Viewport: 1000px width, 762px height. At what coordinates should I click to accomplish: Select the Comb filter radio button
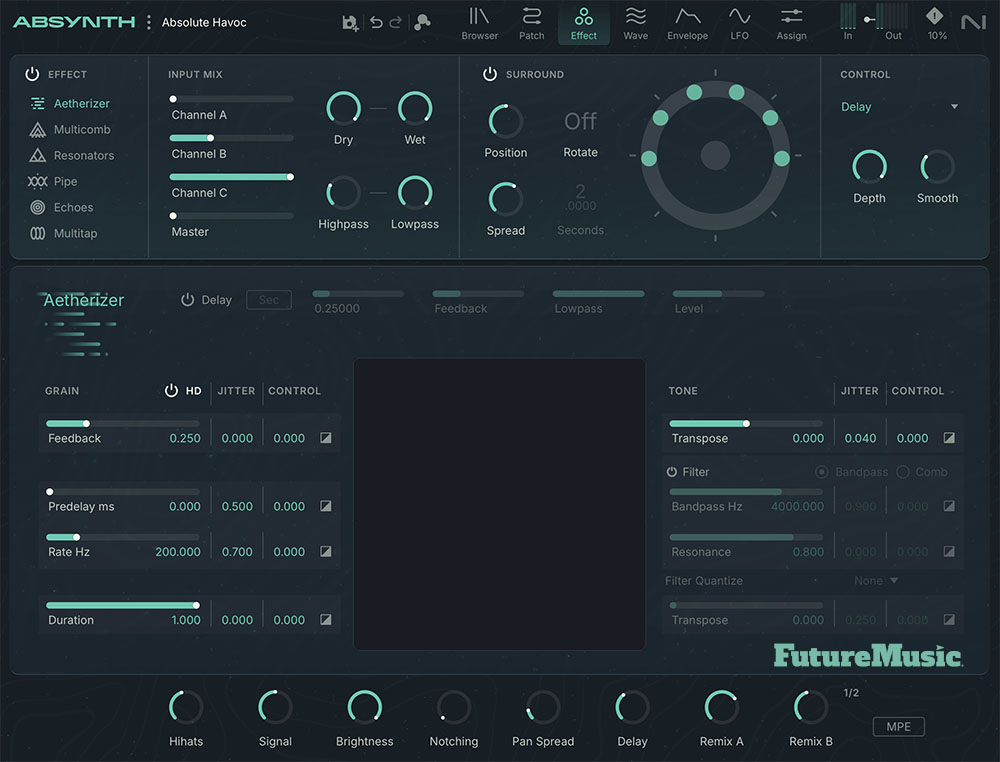click(902, 472)
